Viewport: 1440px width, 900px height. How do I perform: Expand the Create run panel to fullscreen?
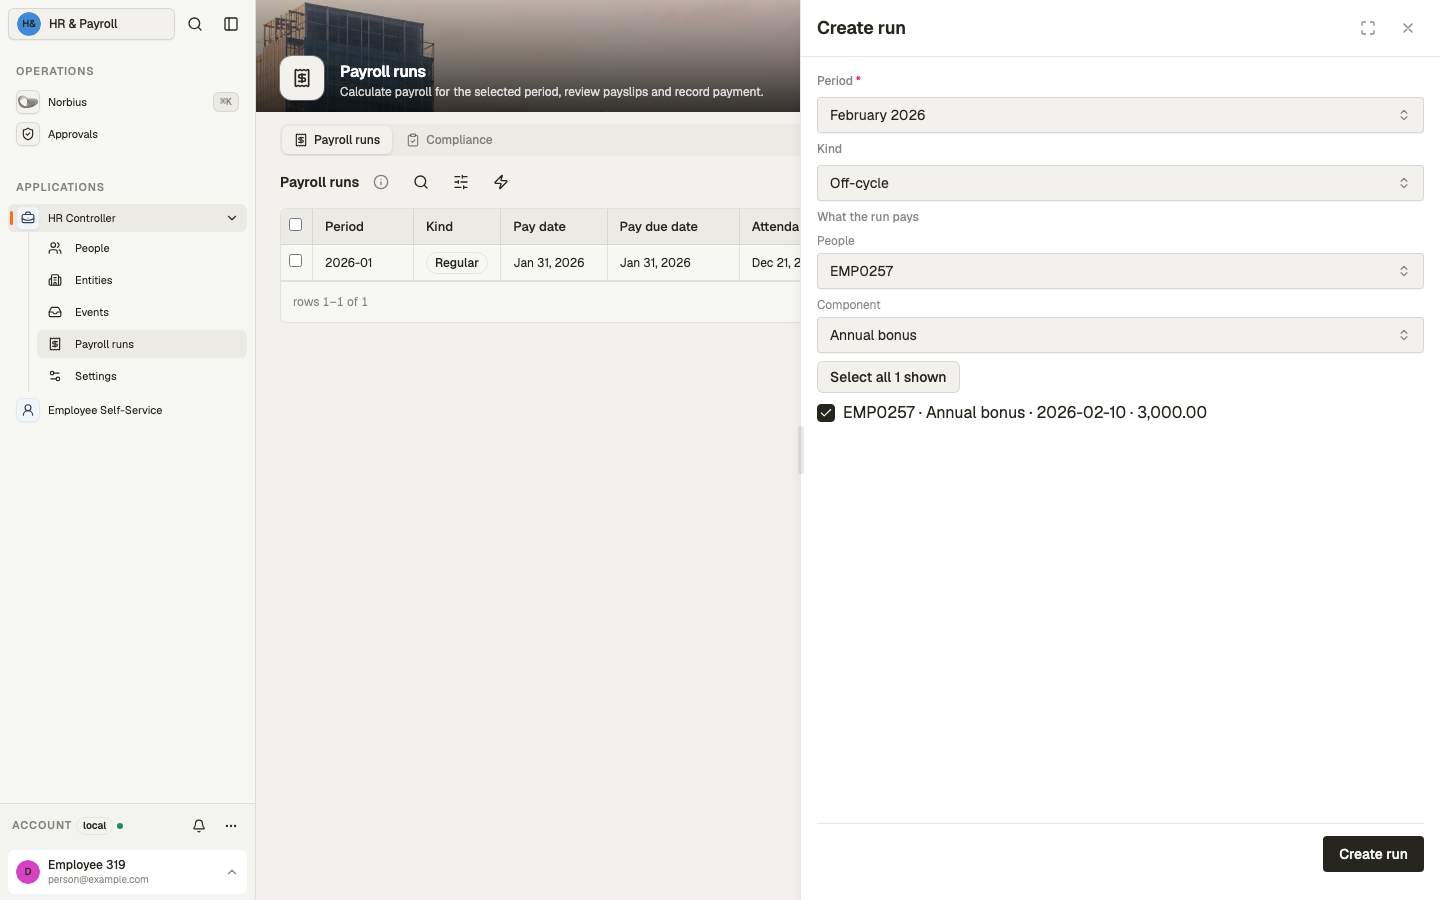pos(1368,28)
